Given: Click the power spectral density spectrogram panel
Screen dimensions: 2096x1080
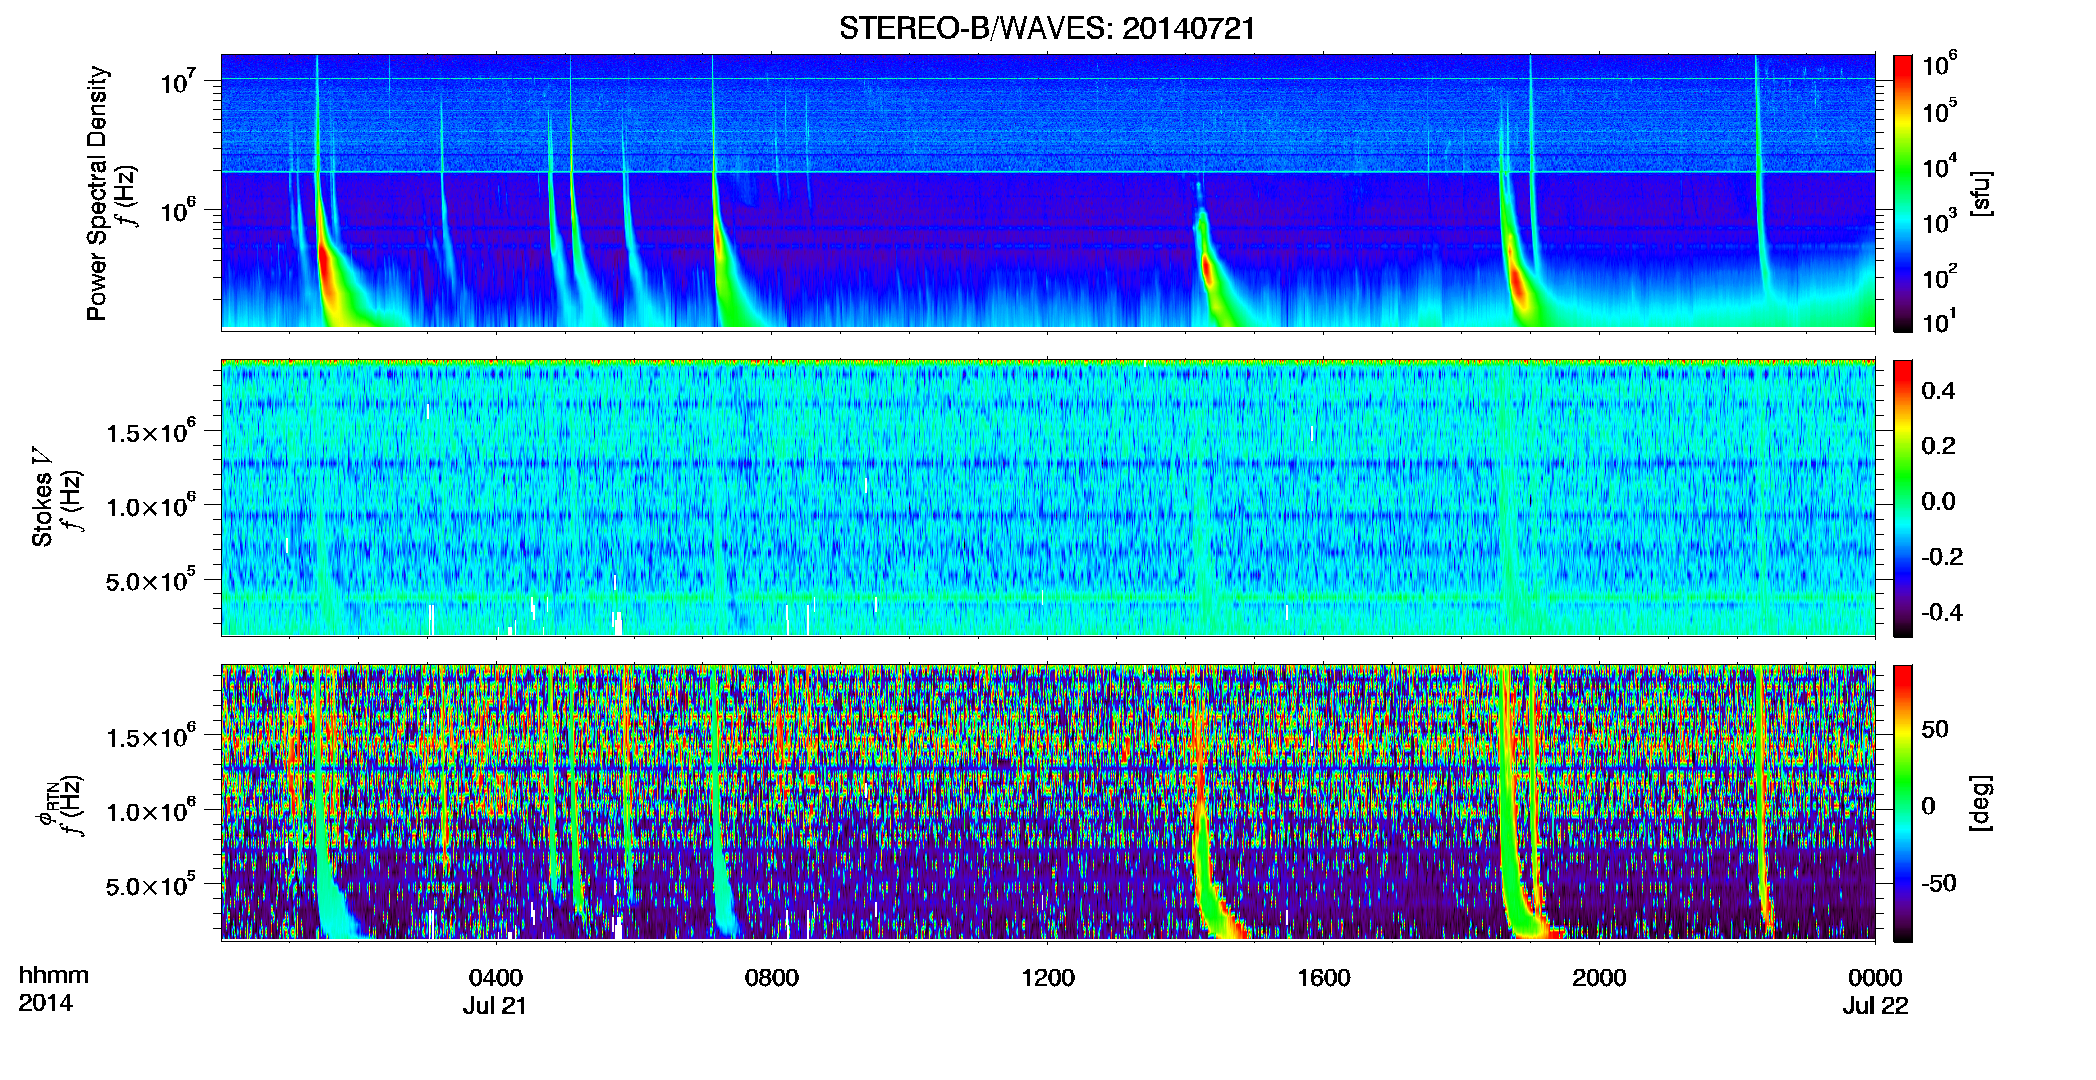Looking at the screenshot, I should pyautogui.click(x=1048, y=192).
